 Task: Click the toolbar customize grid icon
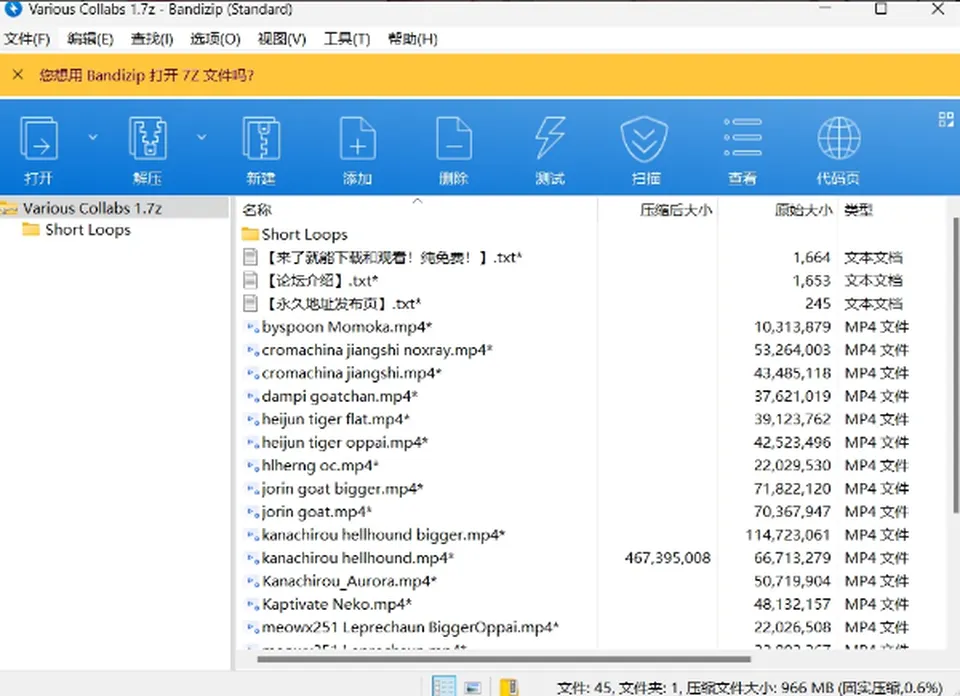click(x=946, y=119)
